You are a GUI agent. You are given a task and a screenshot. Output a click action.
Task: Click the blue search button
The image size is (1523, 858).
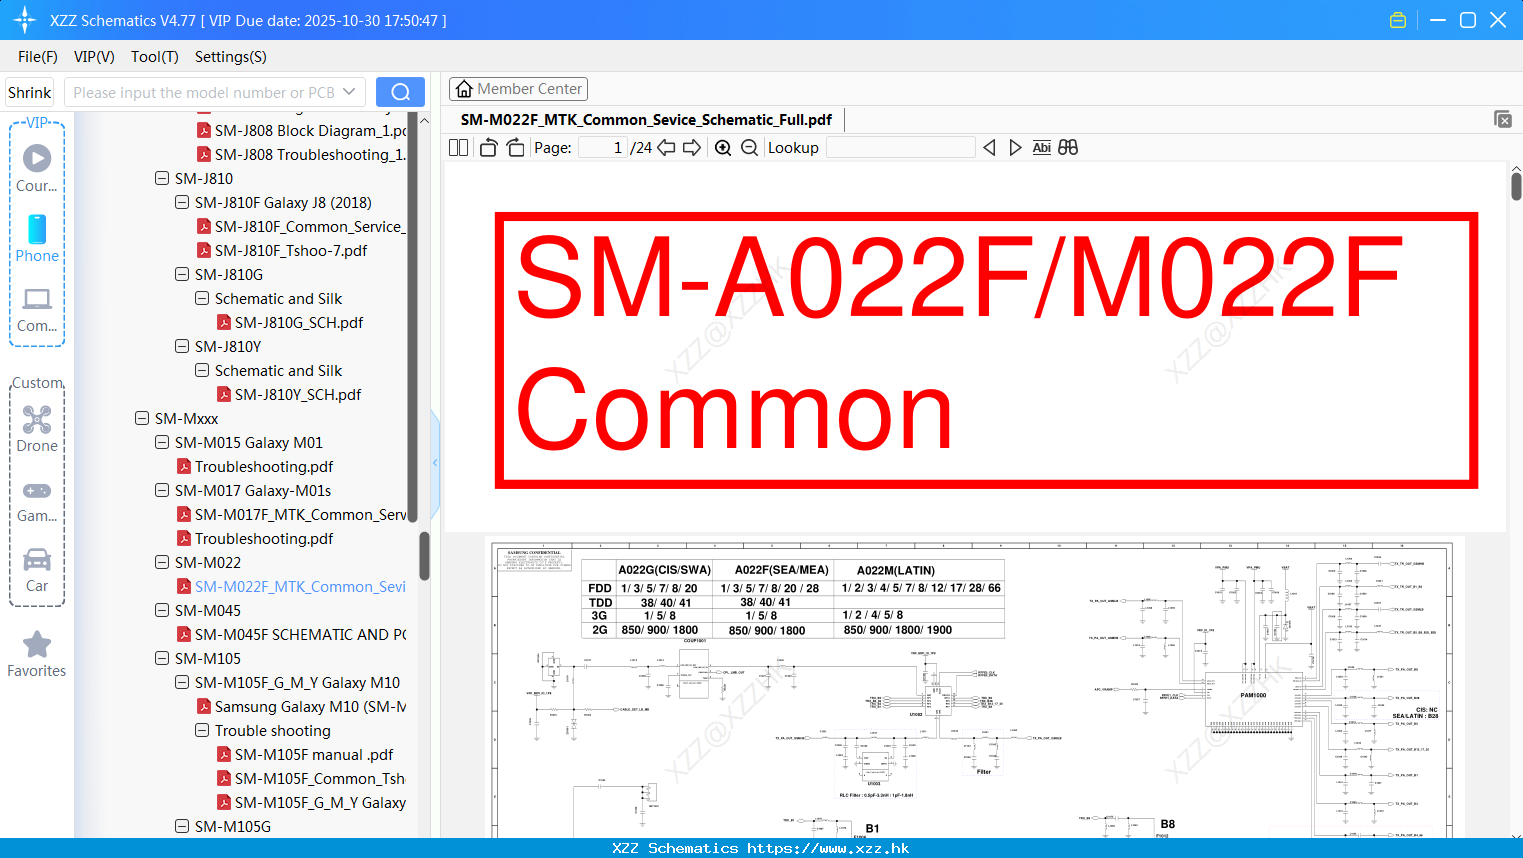click(x=400, y=92)
